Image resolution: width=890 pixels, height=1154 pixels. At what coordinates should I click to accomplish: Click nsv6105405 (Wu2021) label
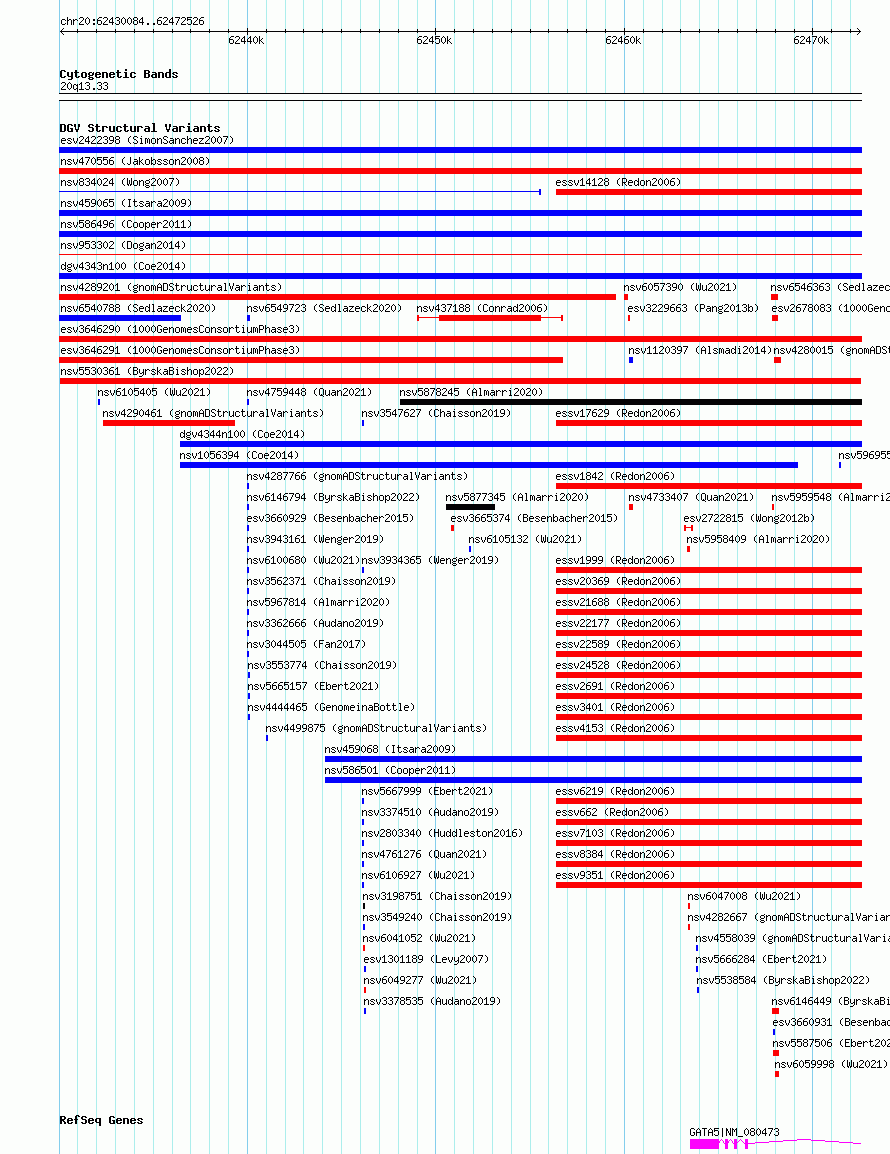[x=155, y=392]
